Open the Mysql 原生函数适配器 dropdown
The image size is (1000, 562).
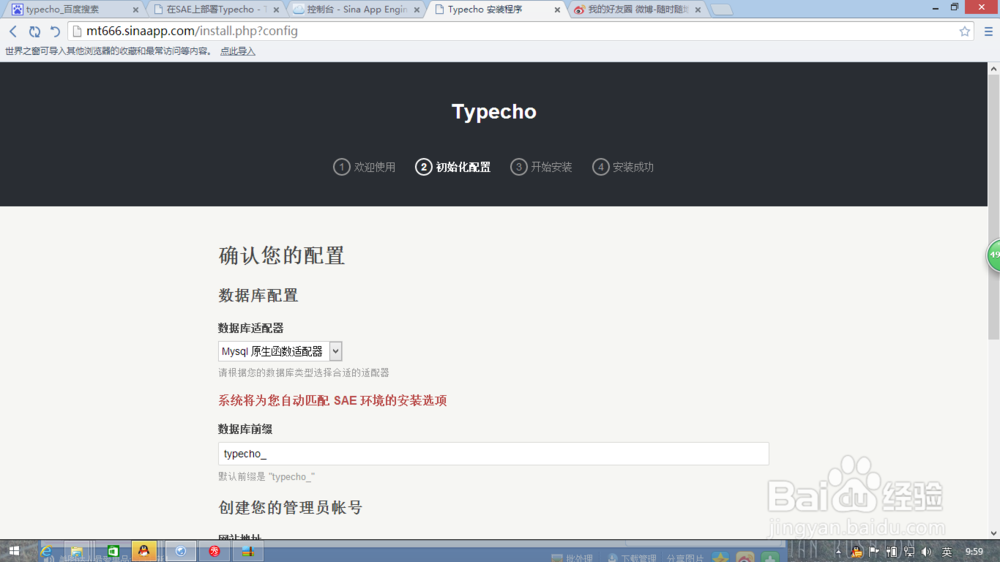click(280, 351)
